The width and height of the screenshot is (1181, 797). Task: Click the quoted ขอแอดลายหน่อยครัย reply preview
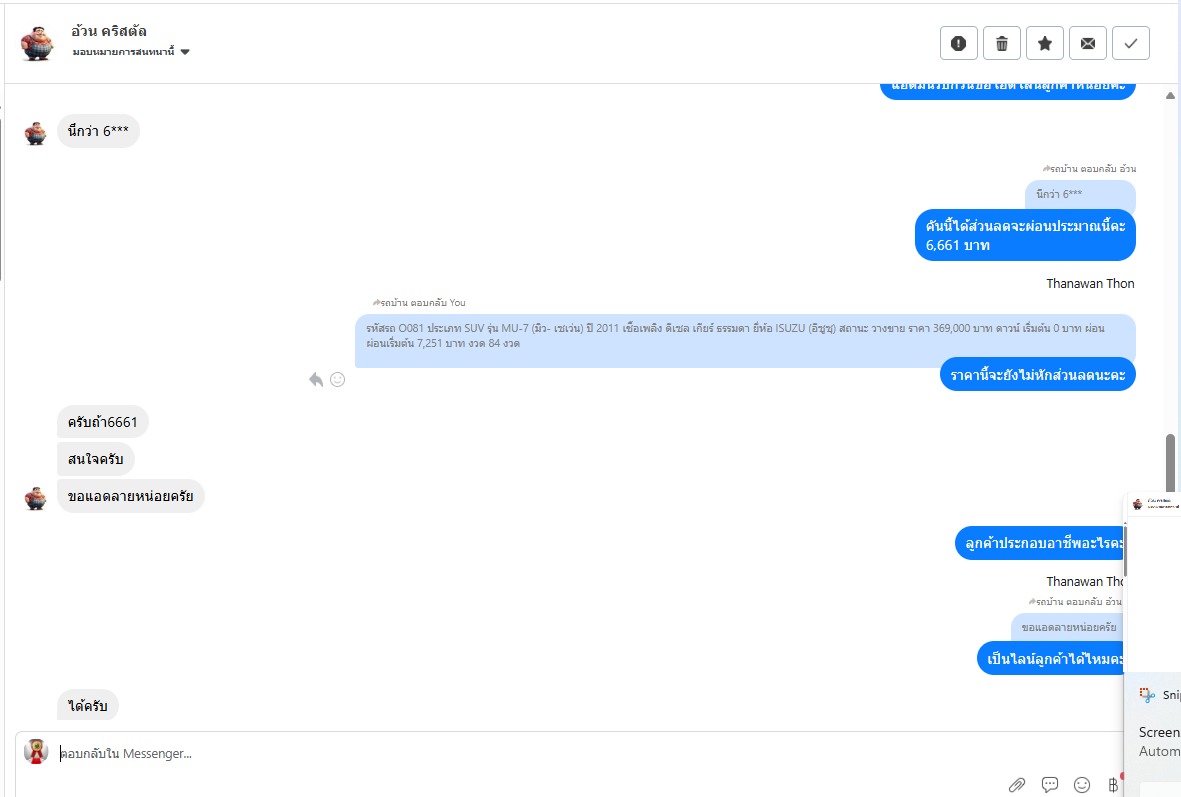click(x=1068, y=627)
